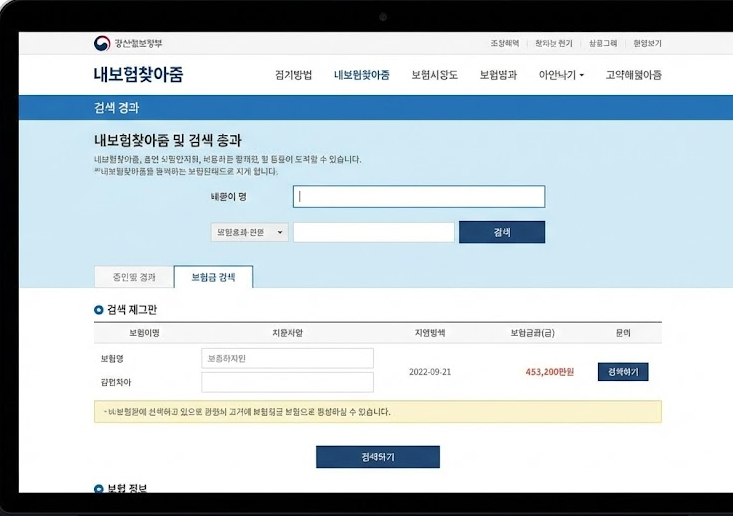Click the first top utility link

pyautogui.click(x=505, y=43)
